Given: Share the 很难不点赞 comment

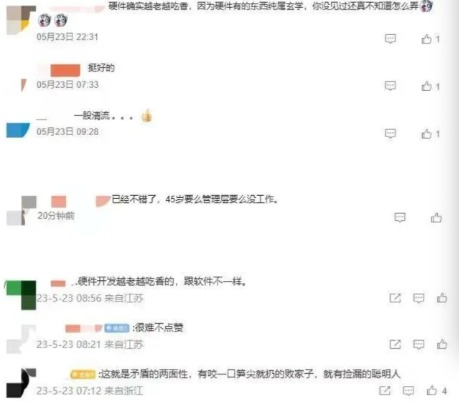Looking at the screenshot, I should coord(395,344).
